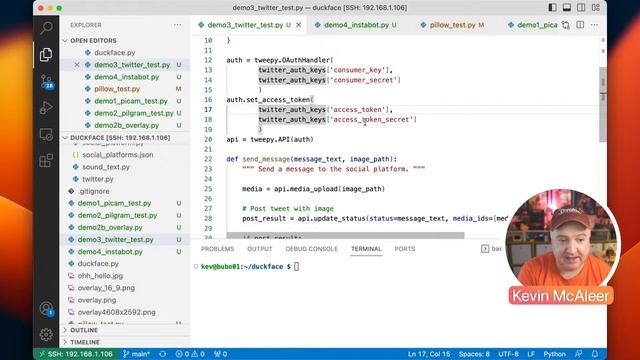Image resolution: width=640 pixels, height=360 pixels.
Task: Open the Output panel tab
Action: (260, 249)
